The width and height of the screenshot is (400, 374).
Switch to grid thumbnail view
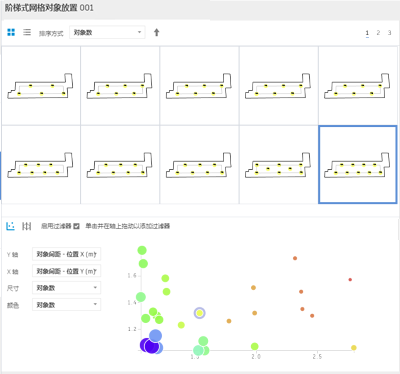tap(11, 32)
